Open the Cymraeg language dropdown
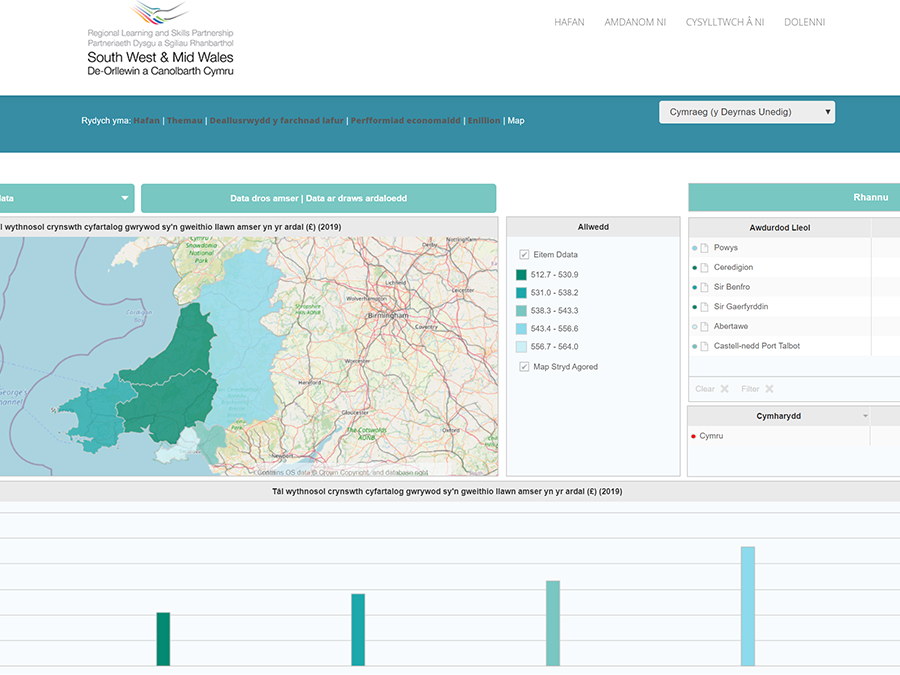Image resolution: width=900 pixels, height=675 pixels. 746,112
